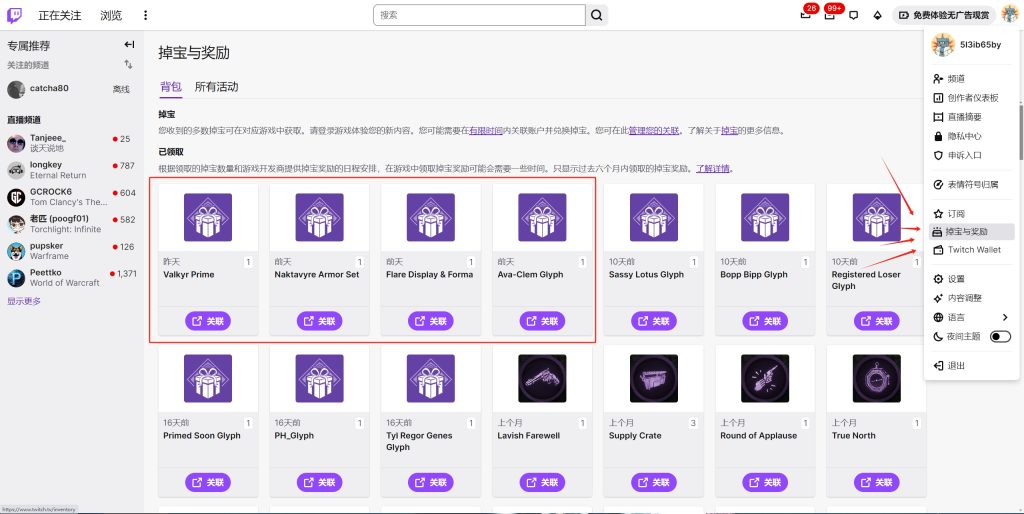Open Twitch Wallet menu entry
This screenshot has height=514, width=1024.
[x=972, y=250]
